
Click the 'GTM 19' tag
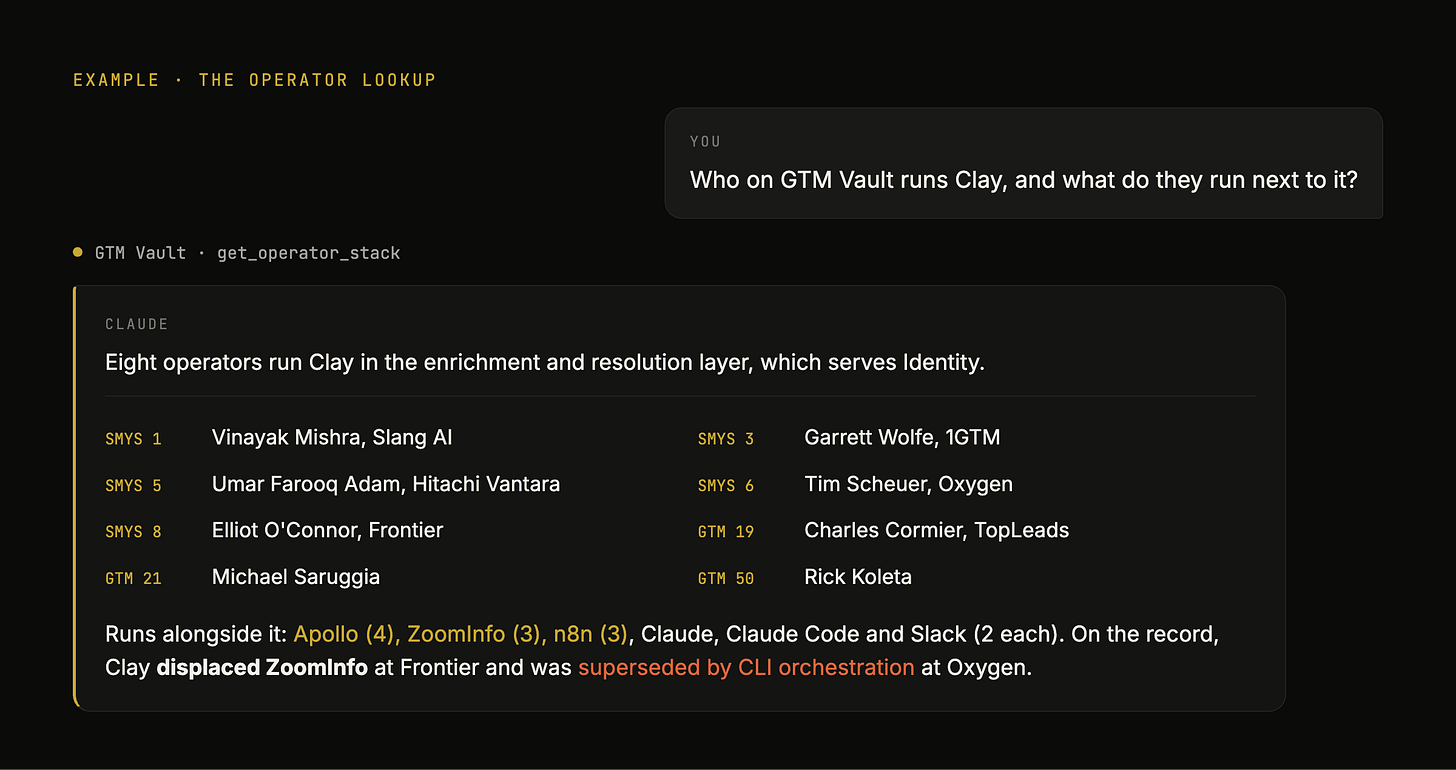coord(726,532)
